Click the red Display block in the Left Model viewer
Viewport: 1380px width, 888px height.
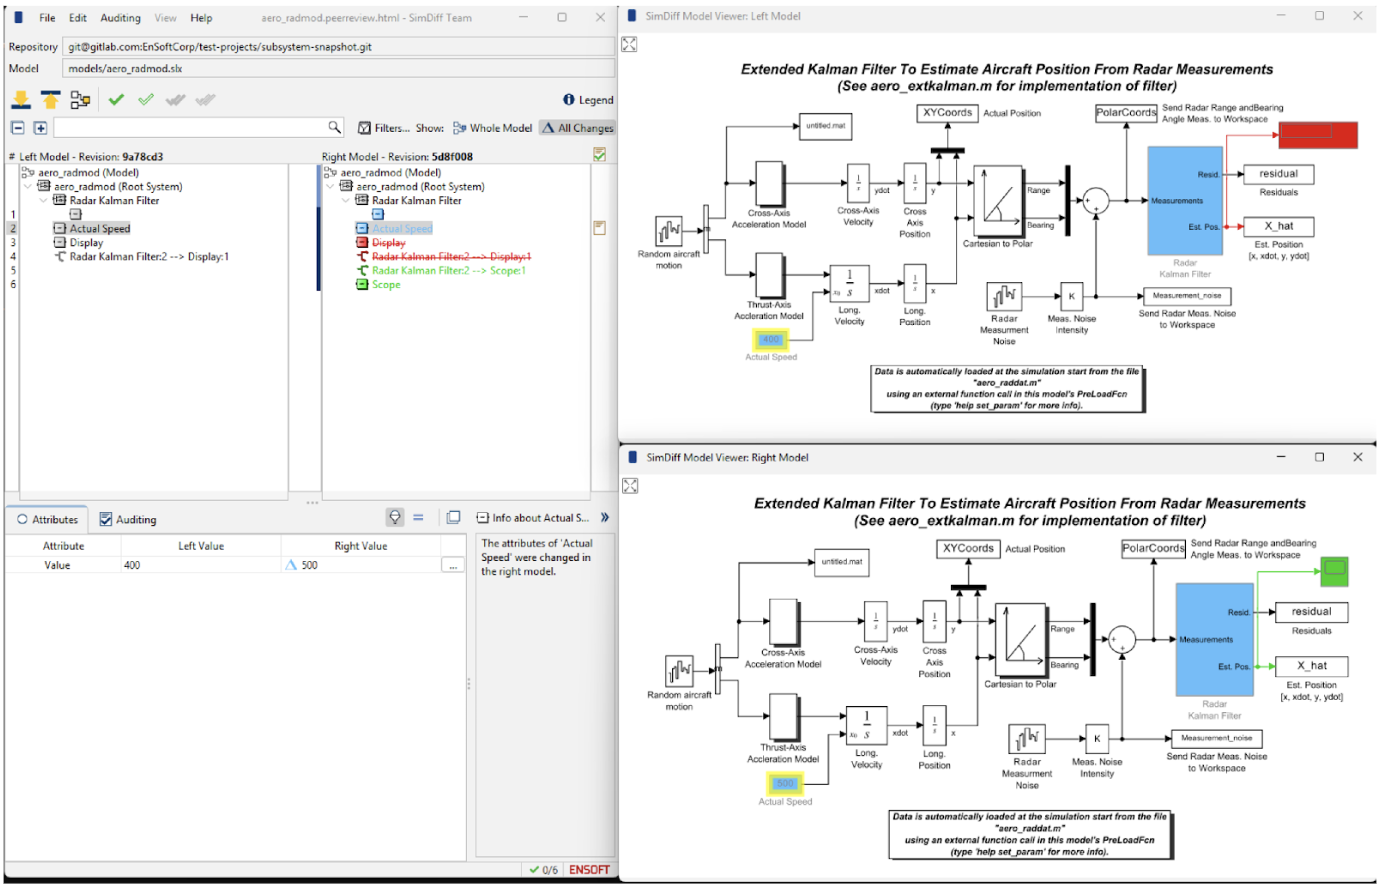click(1318, 135)
